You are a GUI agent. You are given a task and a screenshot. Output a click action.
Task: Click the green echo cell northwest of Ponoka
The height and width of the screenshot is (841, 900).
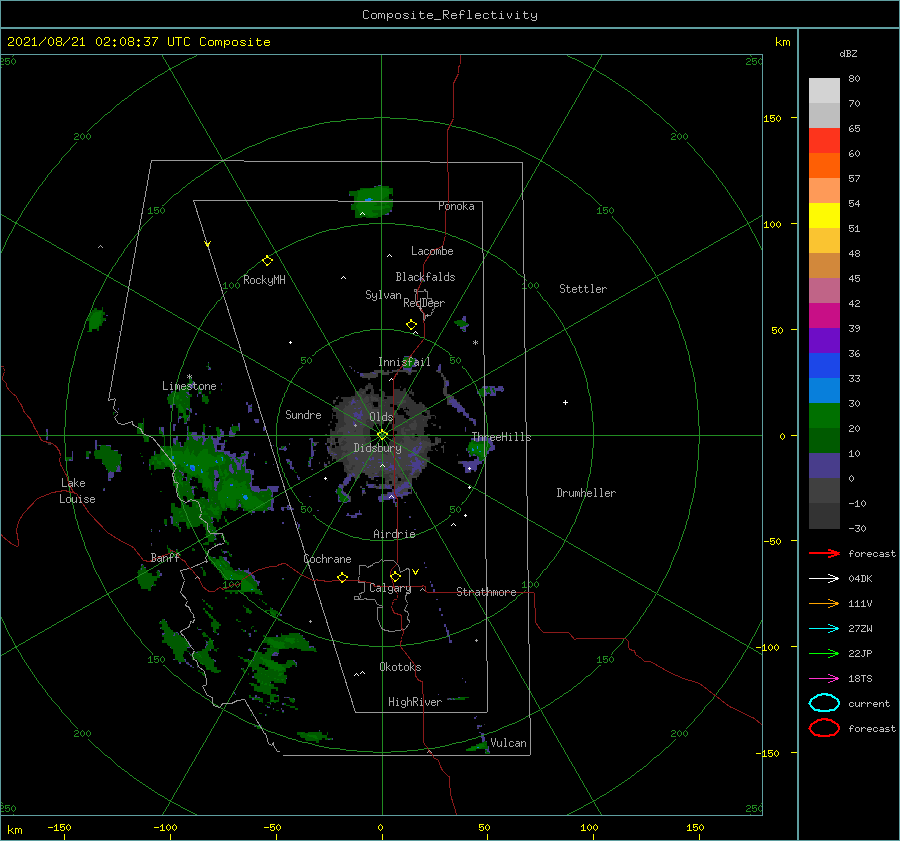click(x=371, y=201)
